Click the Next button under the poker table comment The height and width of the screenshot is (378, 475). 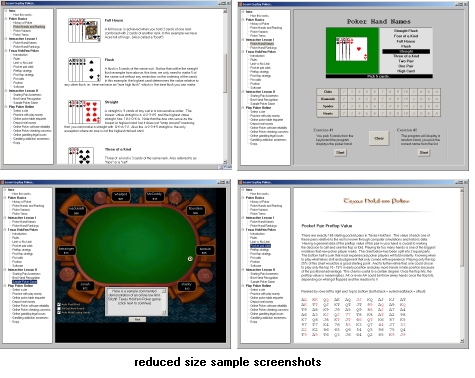137,319
